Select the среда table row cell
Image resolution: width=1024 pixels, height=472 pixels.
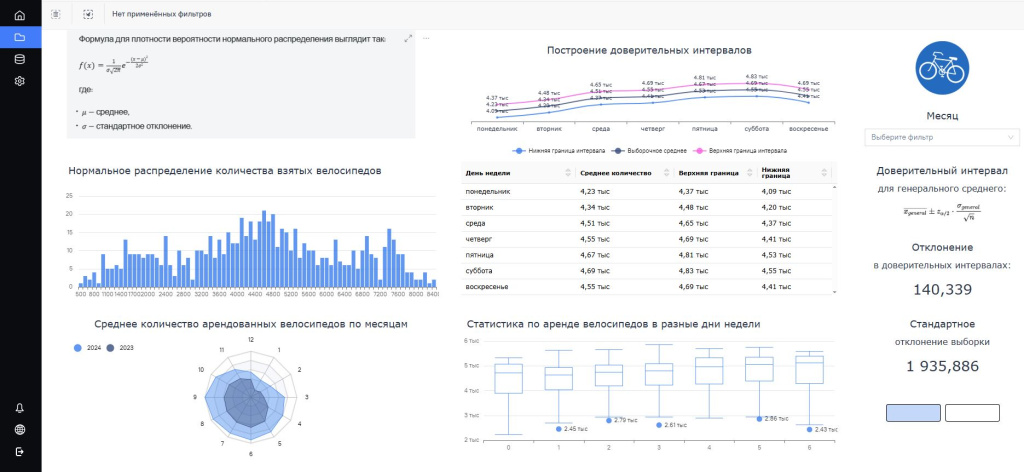tap(474, 223)
